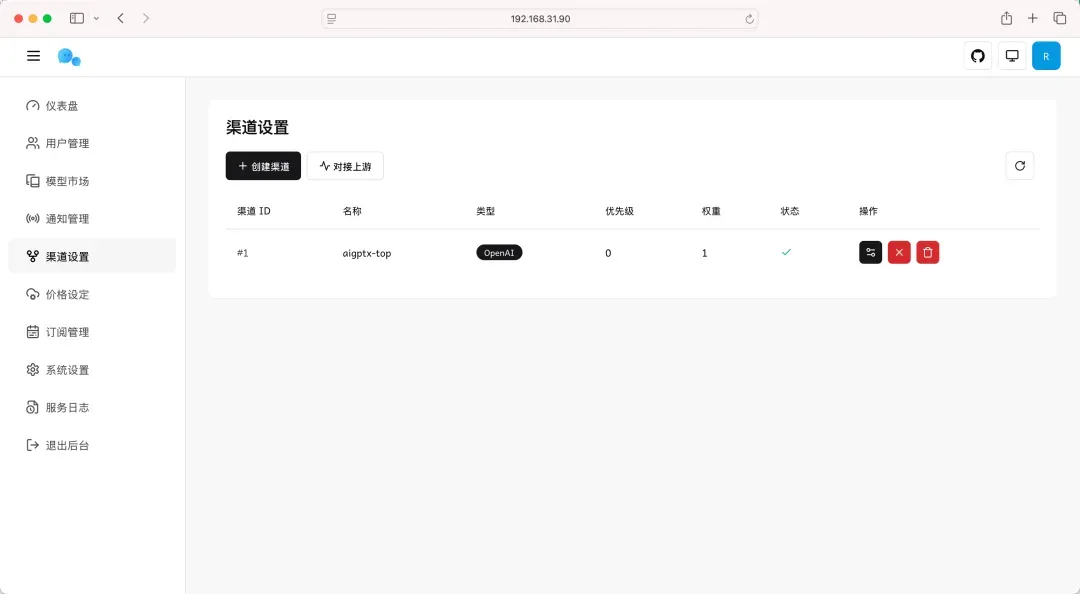The height and width of the screenshot is (594, 1080).
Task: Disable channel with red X button
Action: [x=899, y=253]
